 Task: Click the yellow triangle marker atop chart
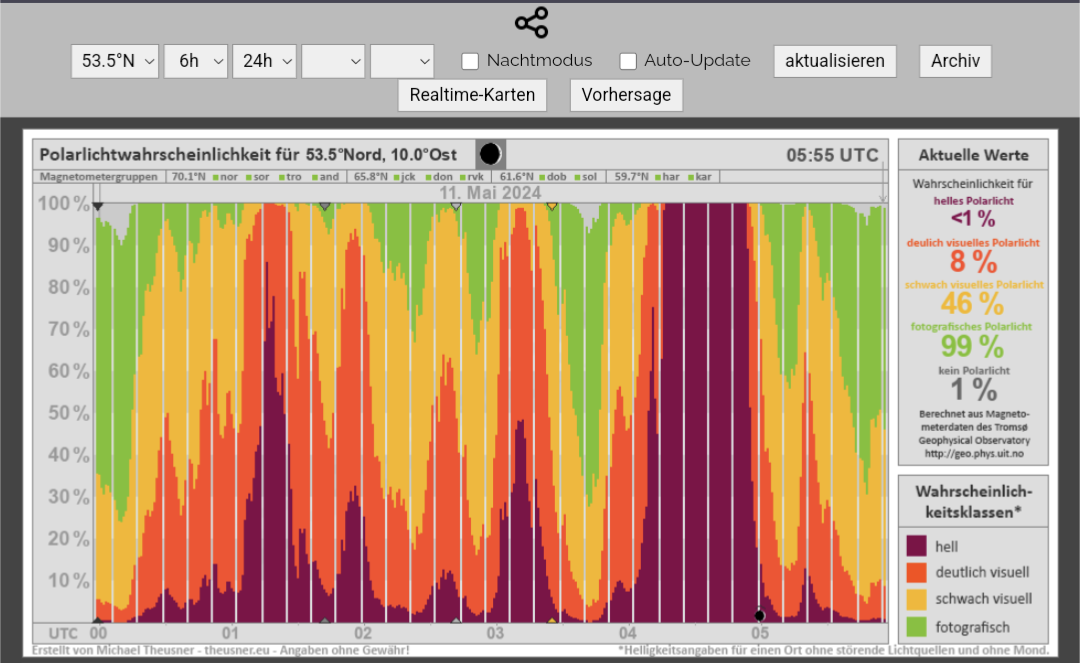coord(551,206)
